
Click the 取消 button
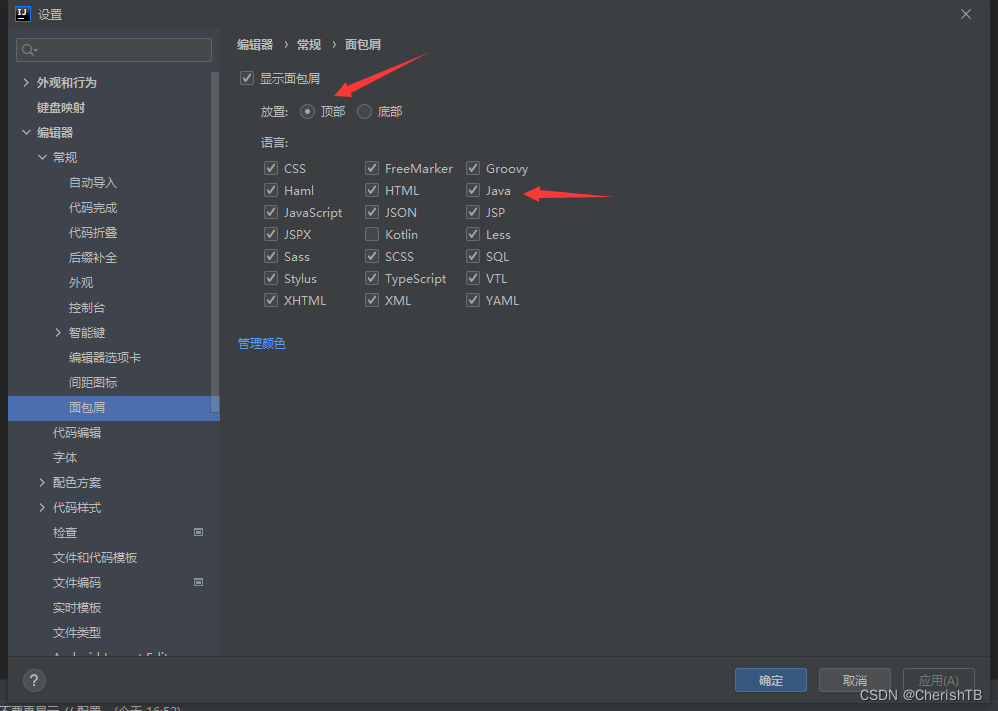click(x=855, y=680)
